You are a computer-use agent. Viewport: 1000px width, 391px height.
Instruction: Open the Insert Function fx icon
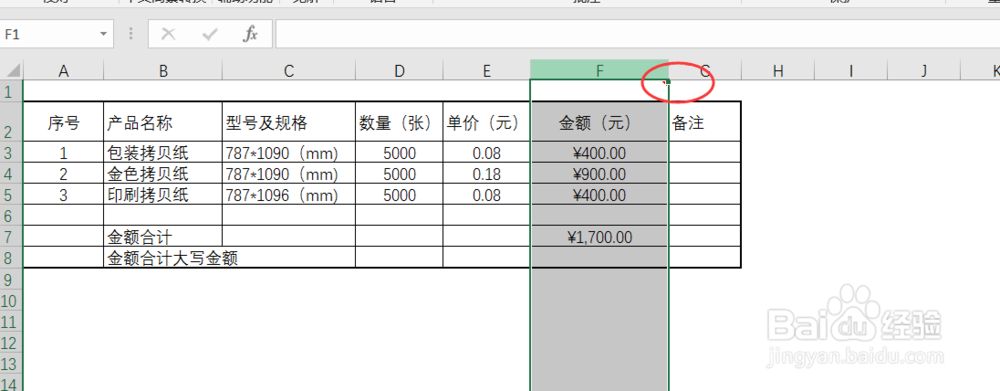point(251,34)
